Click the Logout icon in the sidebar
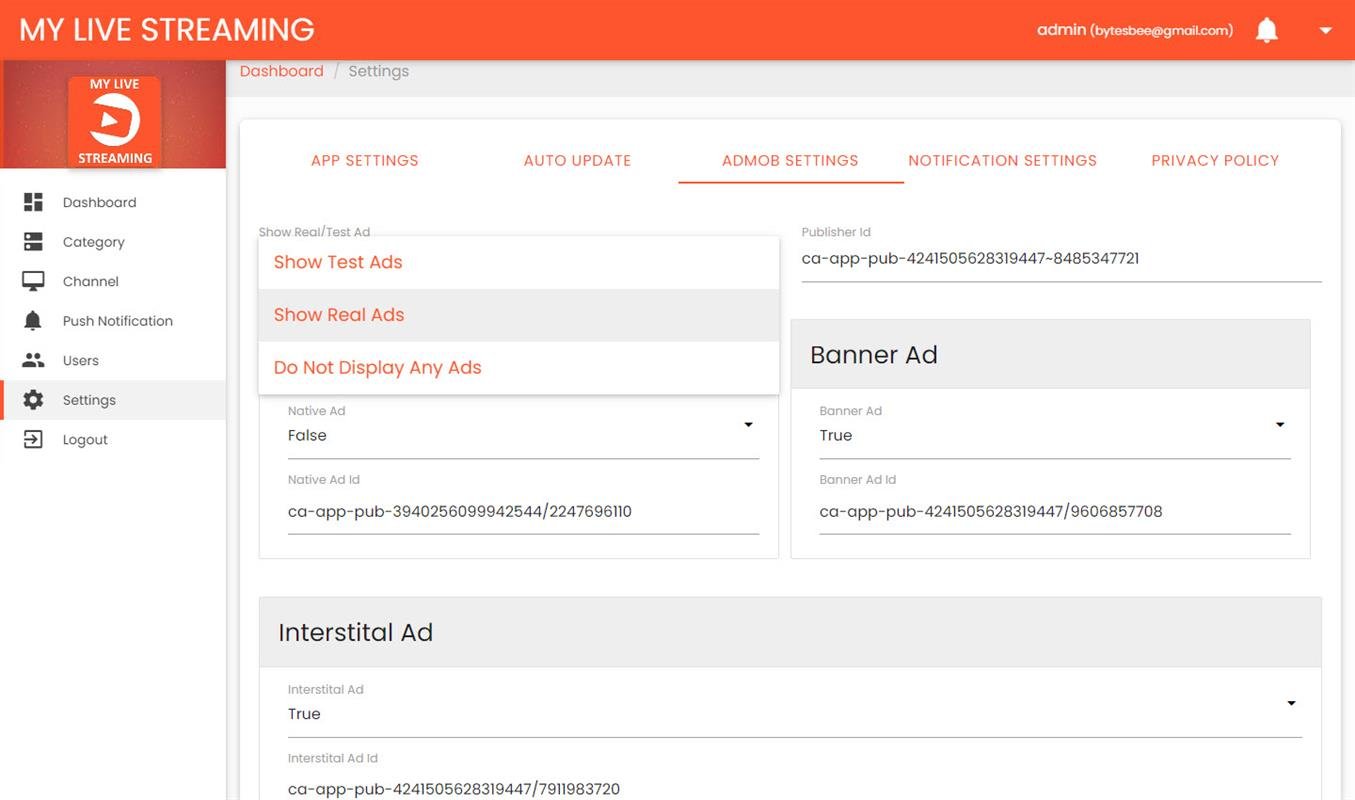The height and width of the screenshot is (800, 1355). click(x=33, y=439)
